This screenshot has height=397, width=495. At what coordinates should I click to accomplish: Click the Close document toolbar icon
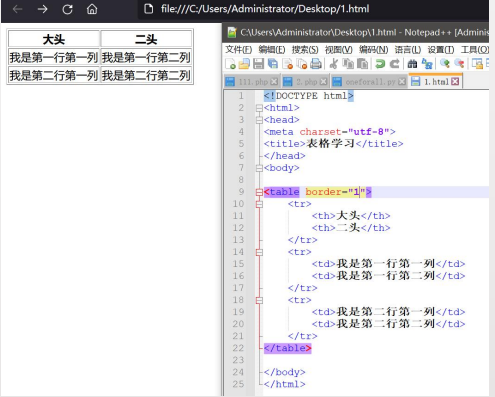coord(287,63)
